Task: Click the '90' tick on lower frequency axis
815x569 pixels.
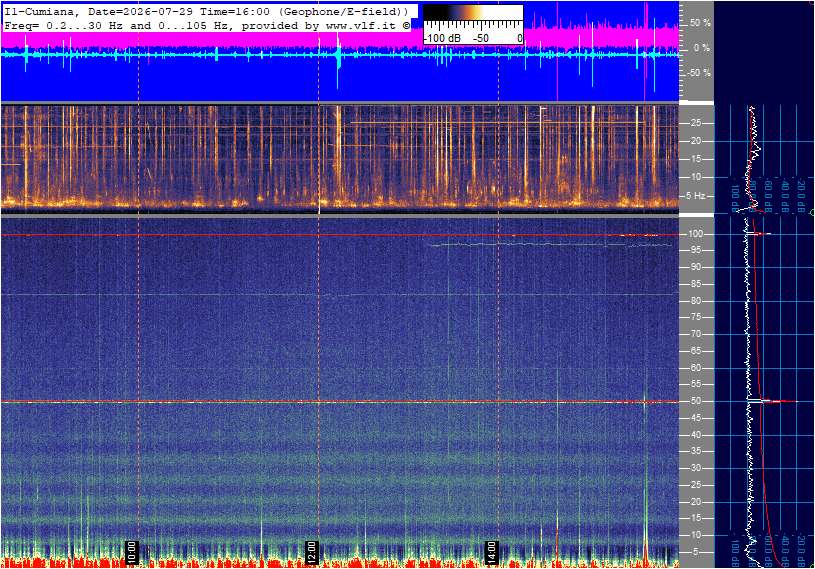Action: pyautogui.click(x=695, y=267)
